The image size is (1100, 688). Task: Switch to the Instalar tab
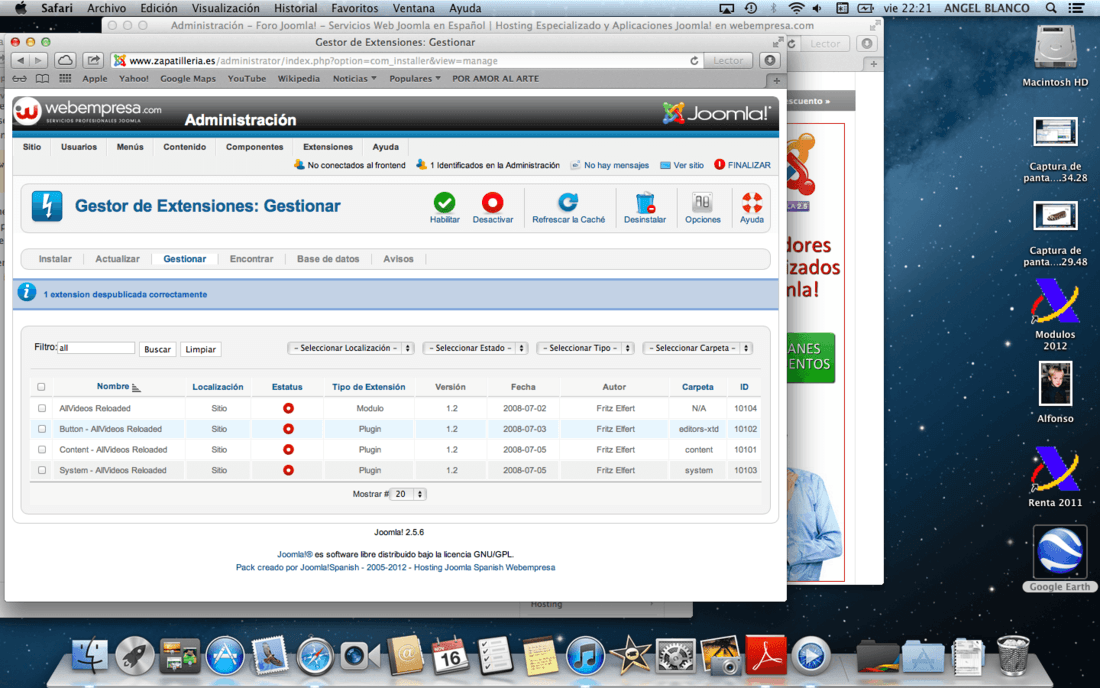55,259
